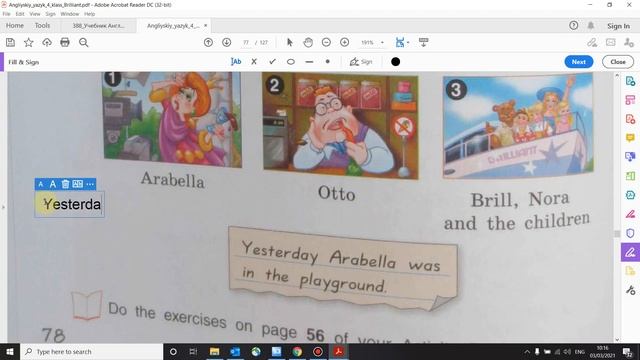640x360 pixels.
Task: Open Adobe Acrobat taskbar icon
Action: (338, 351)
